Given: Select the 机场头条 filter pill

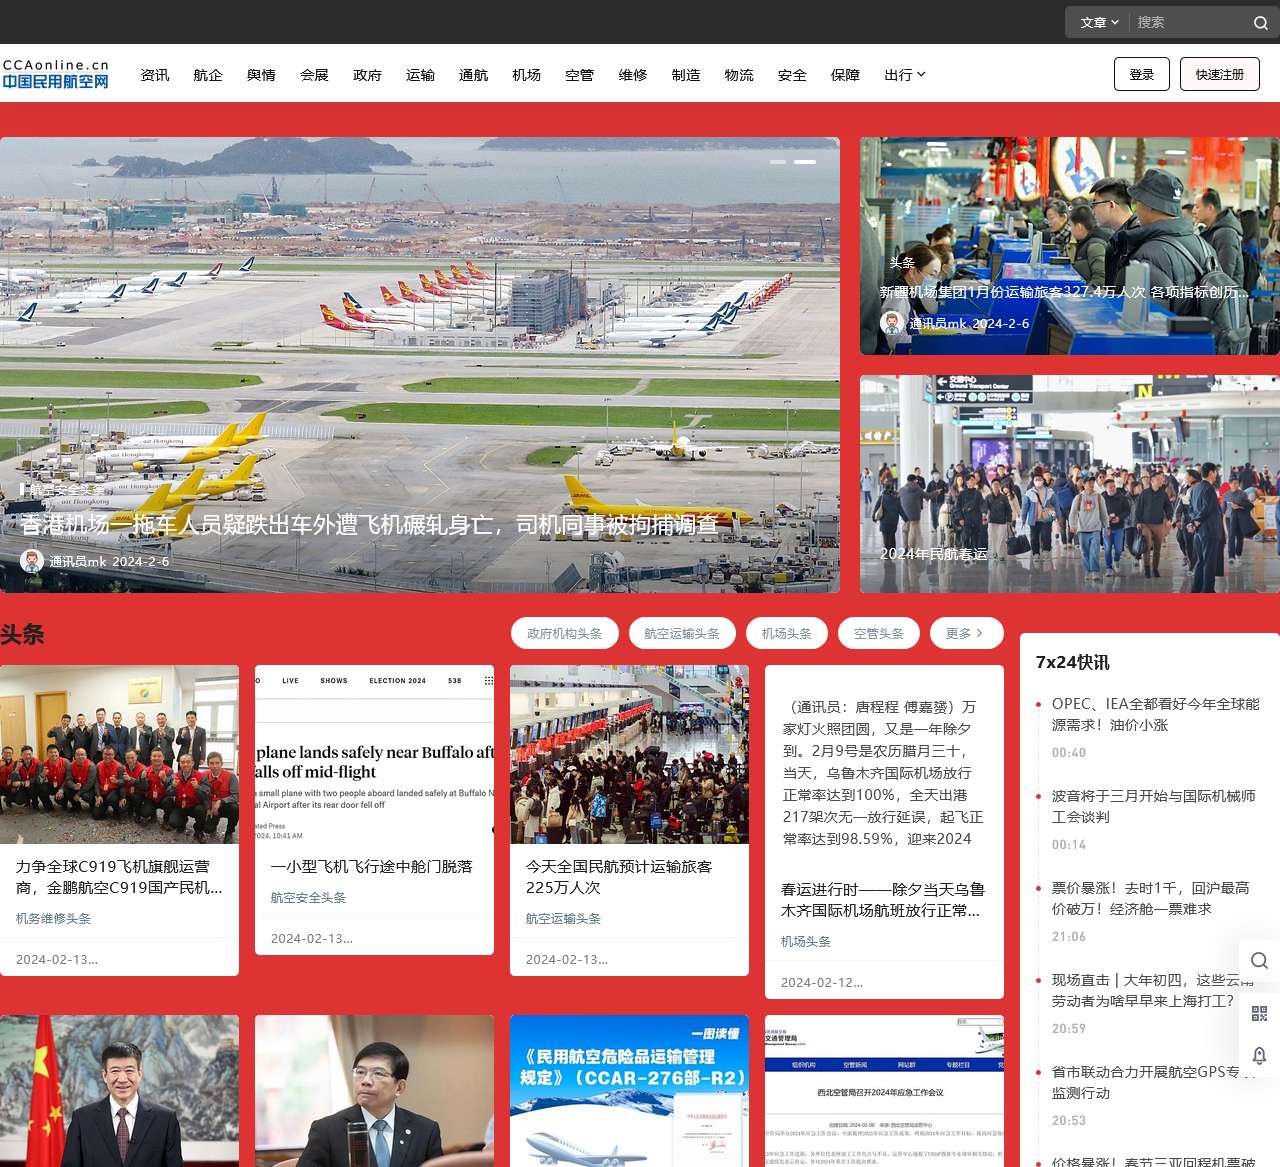Looking at the screenshot, I should click(787, 633).
